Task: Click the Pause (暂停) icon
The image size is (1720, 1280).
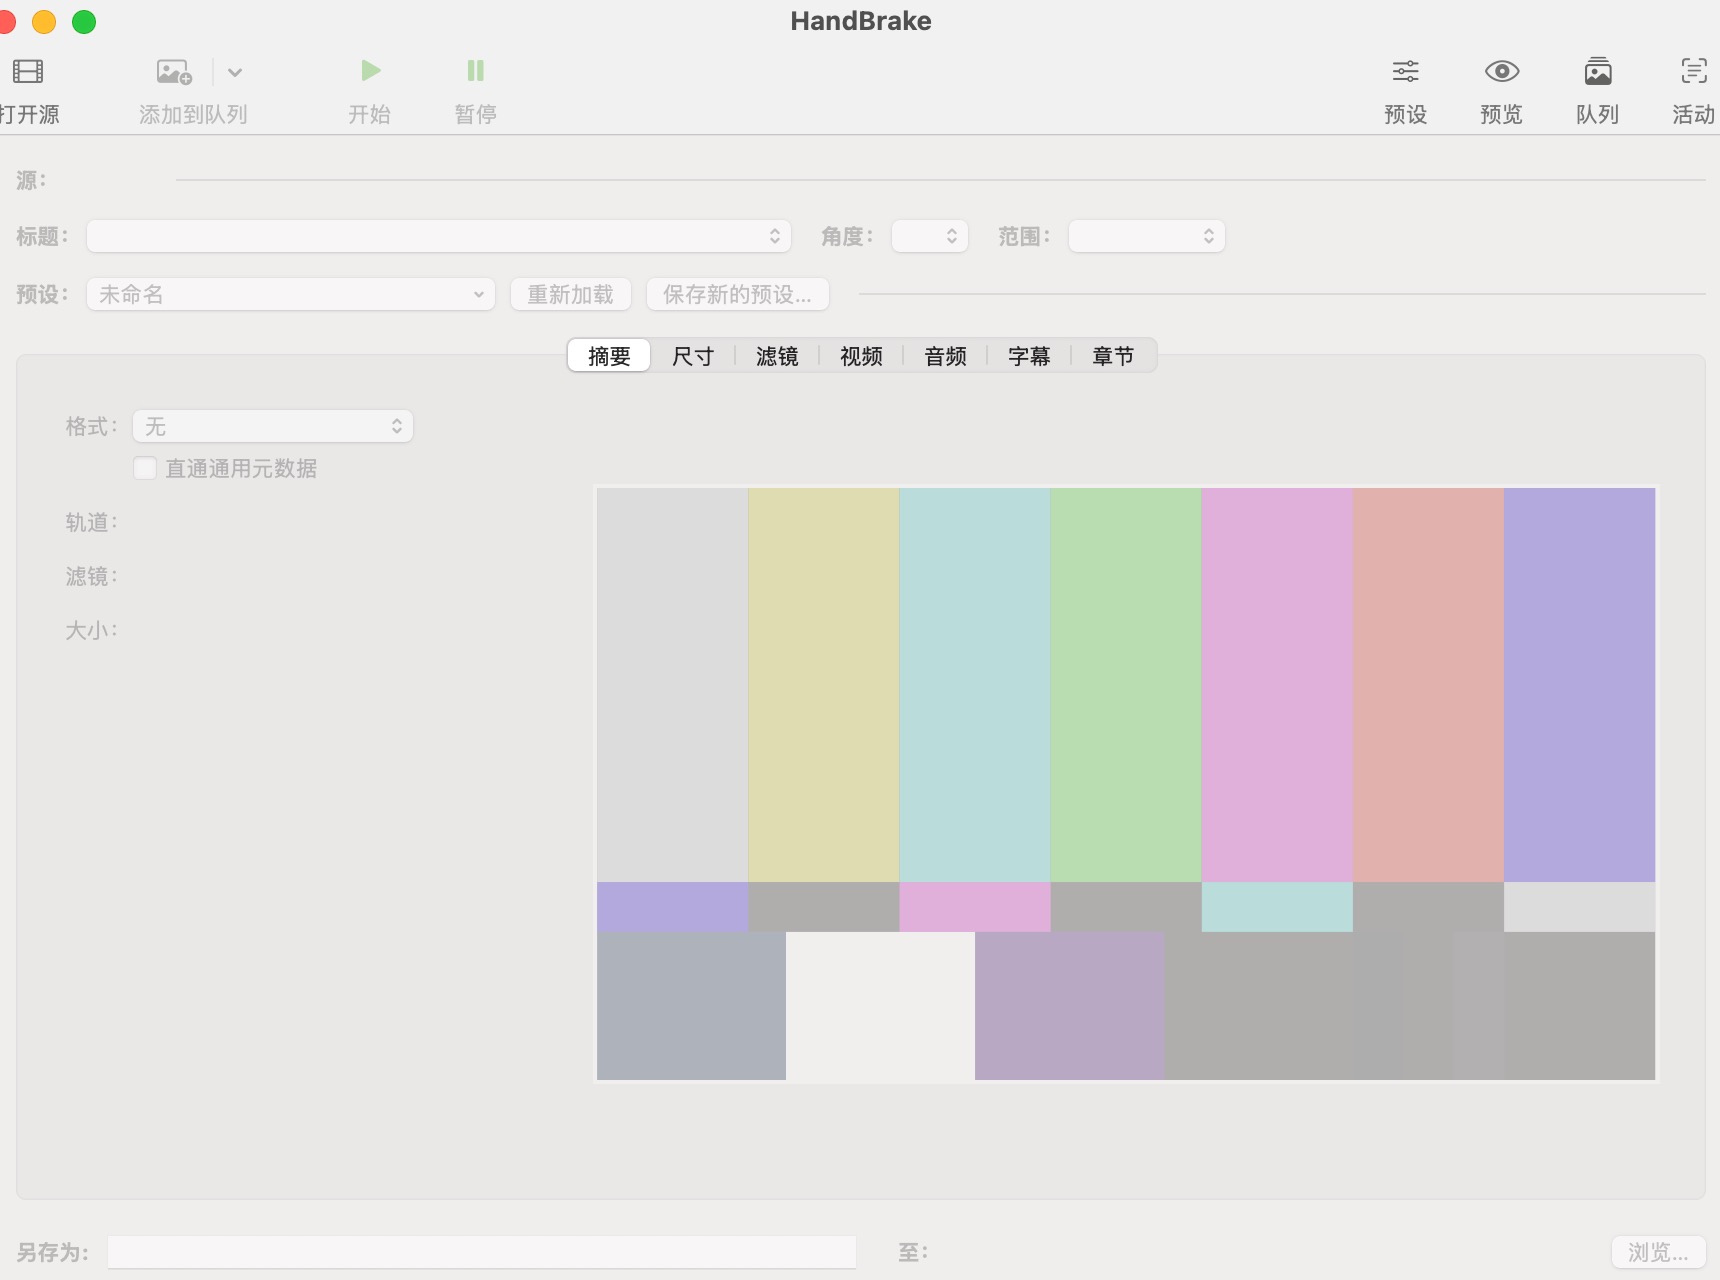Action: [476, 70]
